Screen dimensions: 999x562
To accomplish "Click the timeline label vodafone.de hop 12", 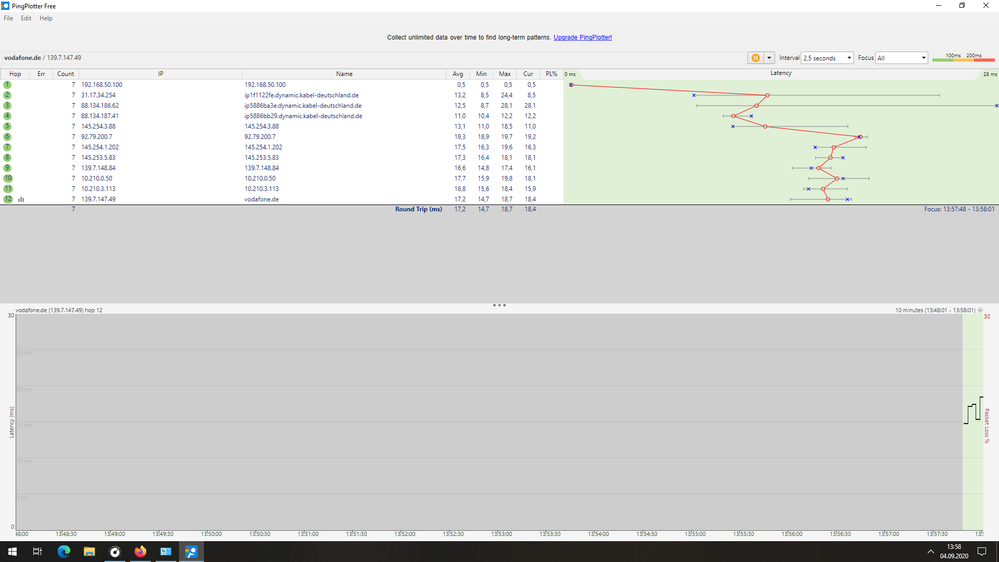I will [x=59, y=310].
